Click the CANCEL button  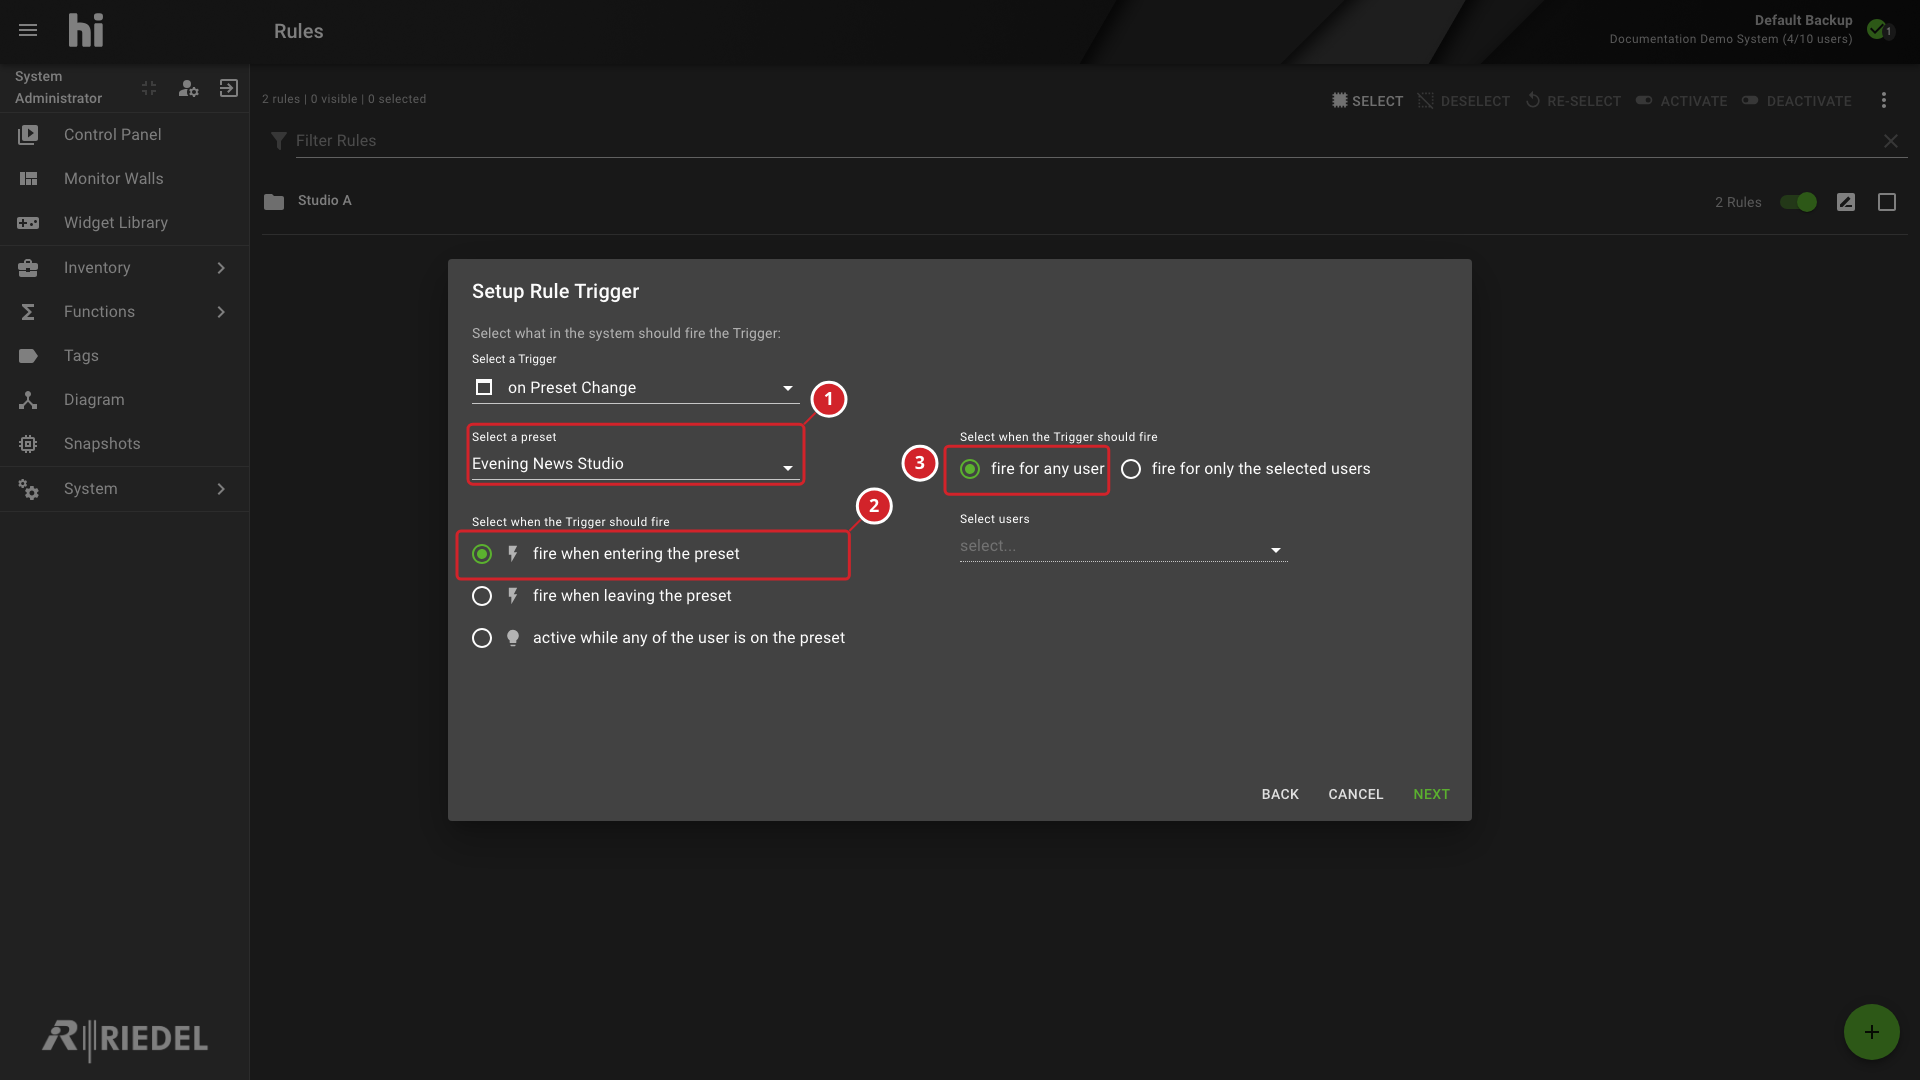point(1356,794)
